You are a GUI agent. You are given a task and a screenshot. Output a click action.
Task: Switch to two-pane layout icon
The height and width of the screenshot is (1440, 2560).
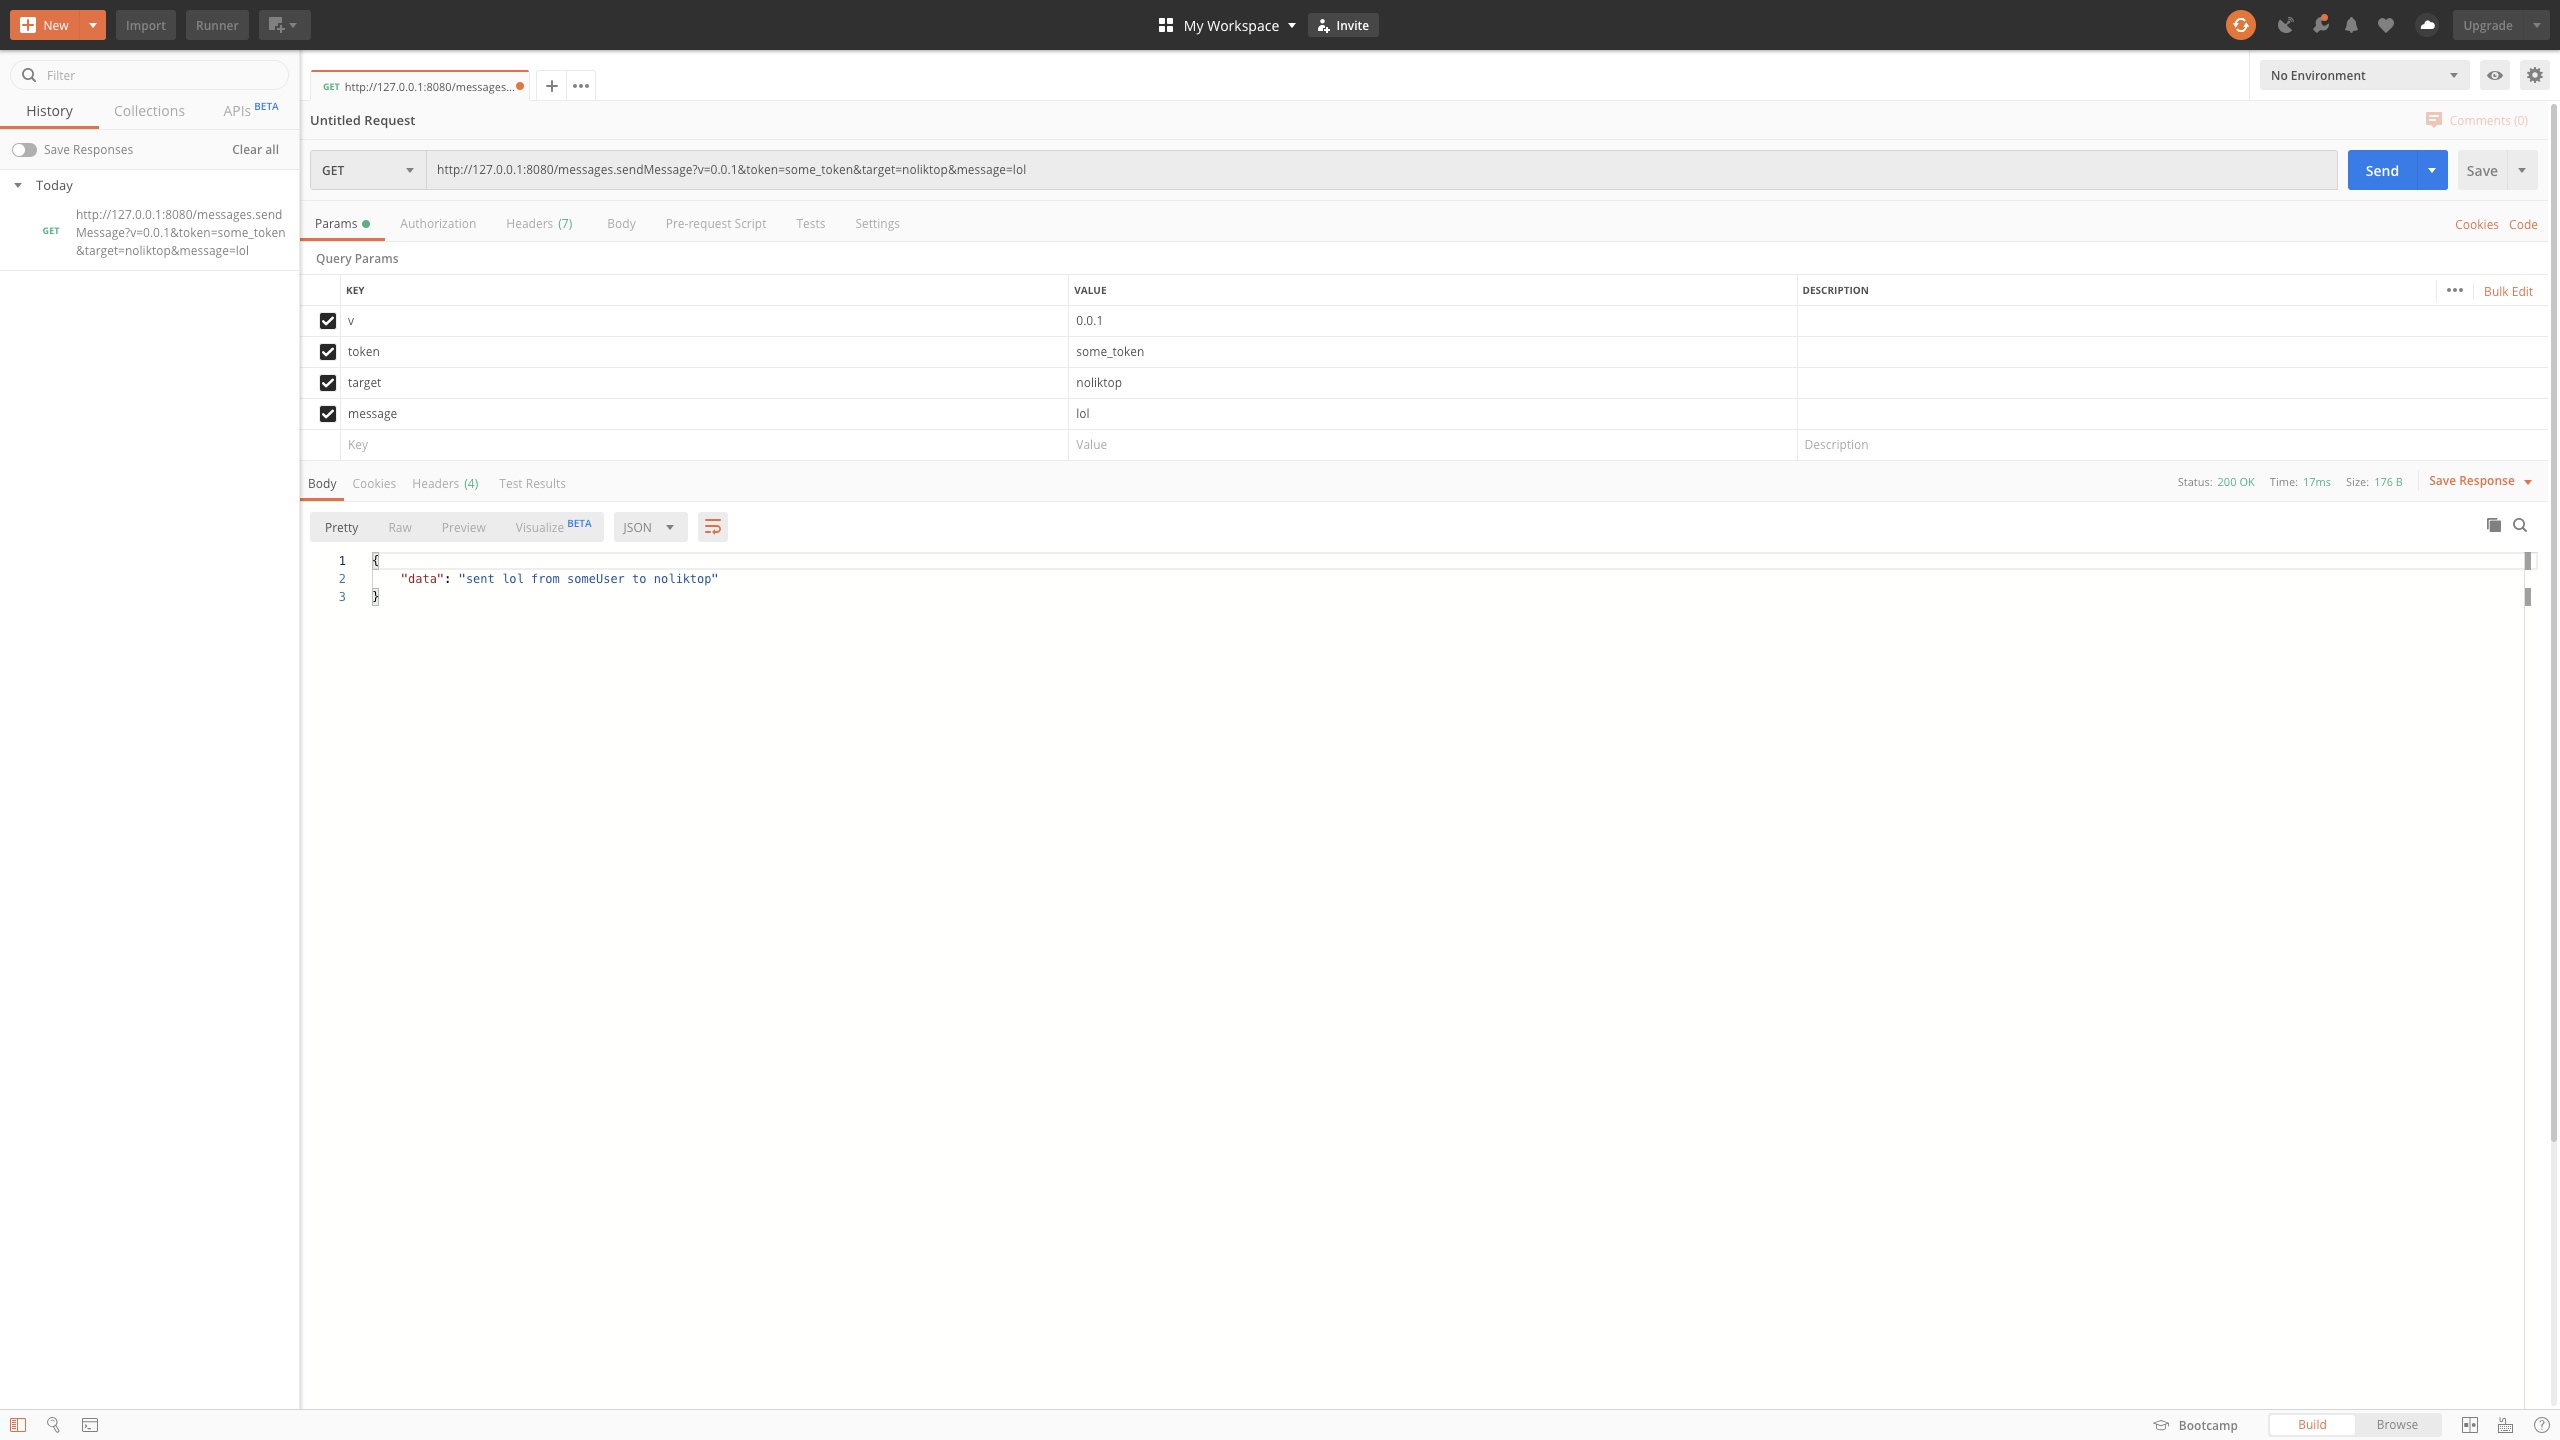pos(2469,1425)
